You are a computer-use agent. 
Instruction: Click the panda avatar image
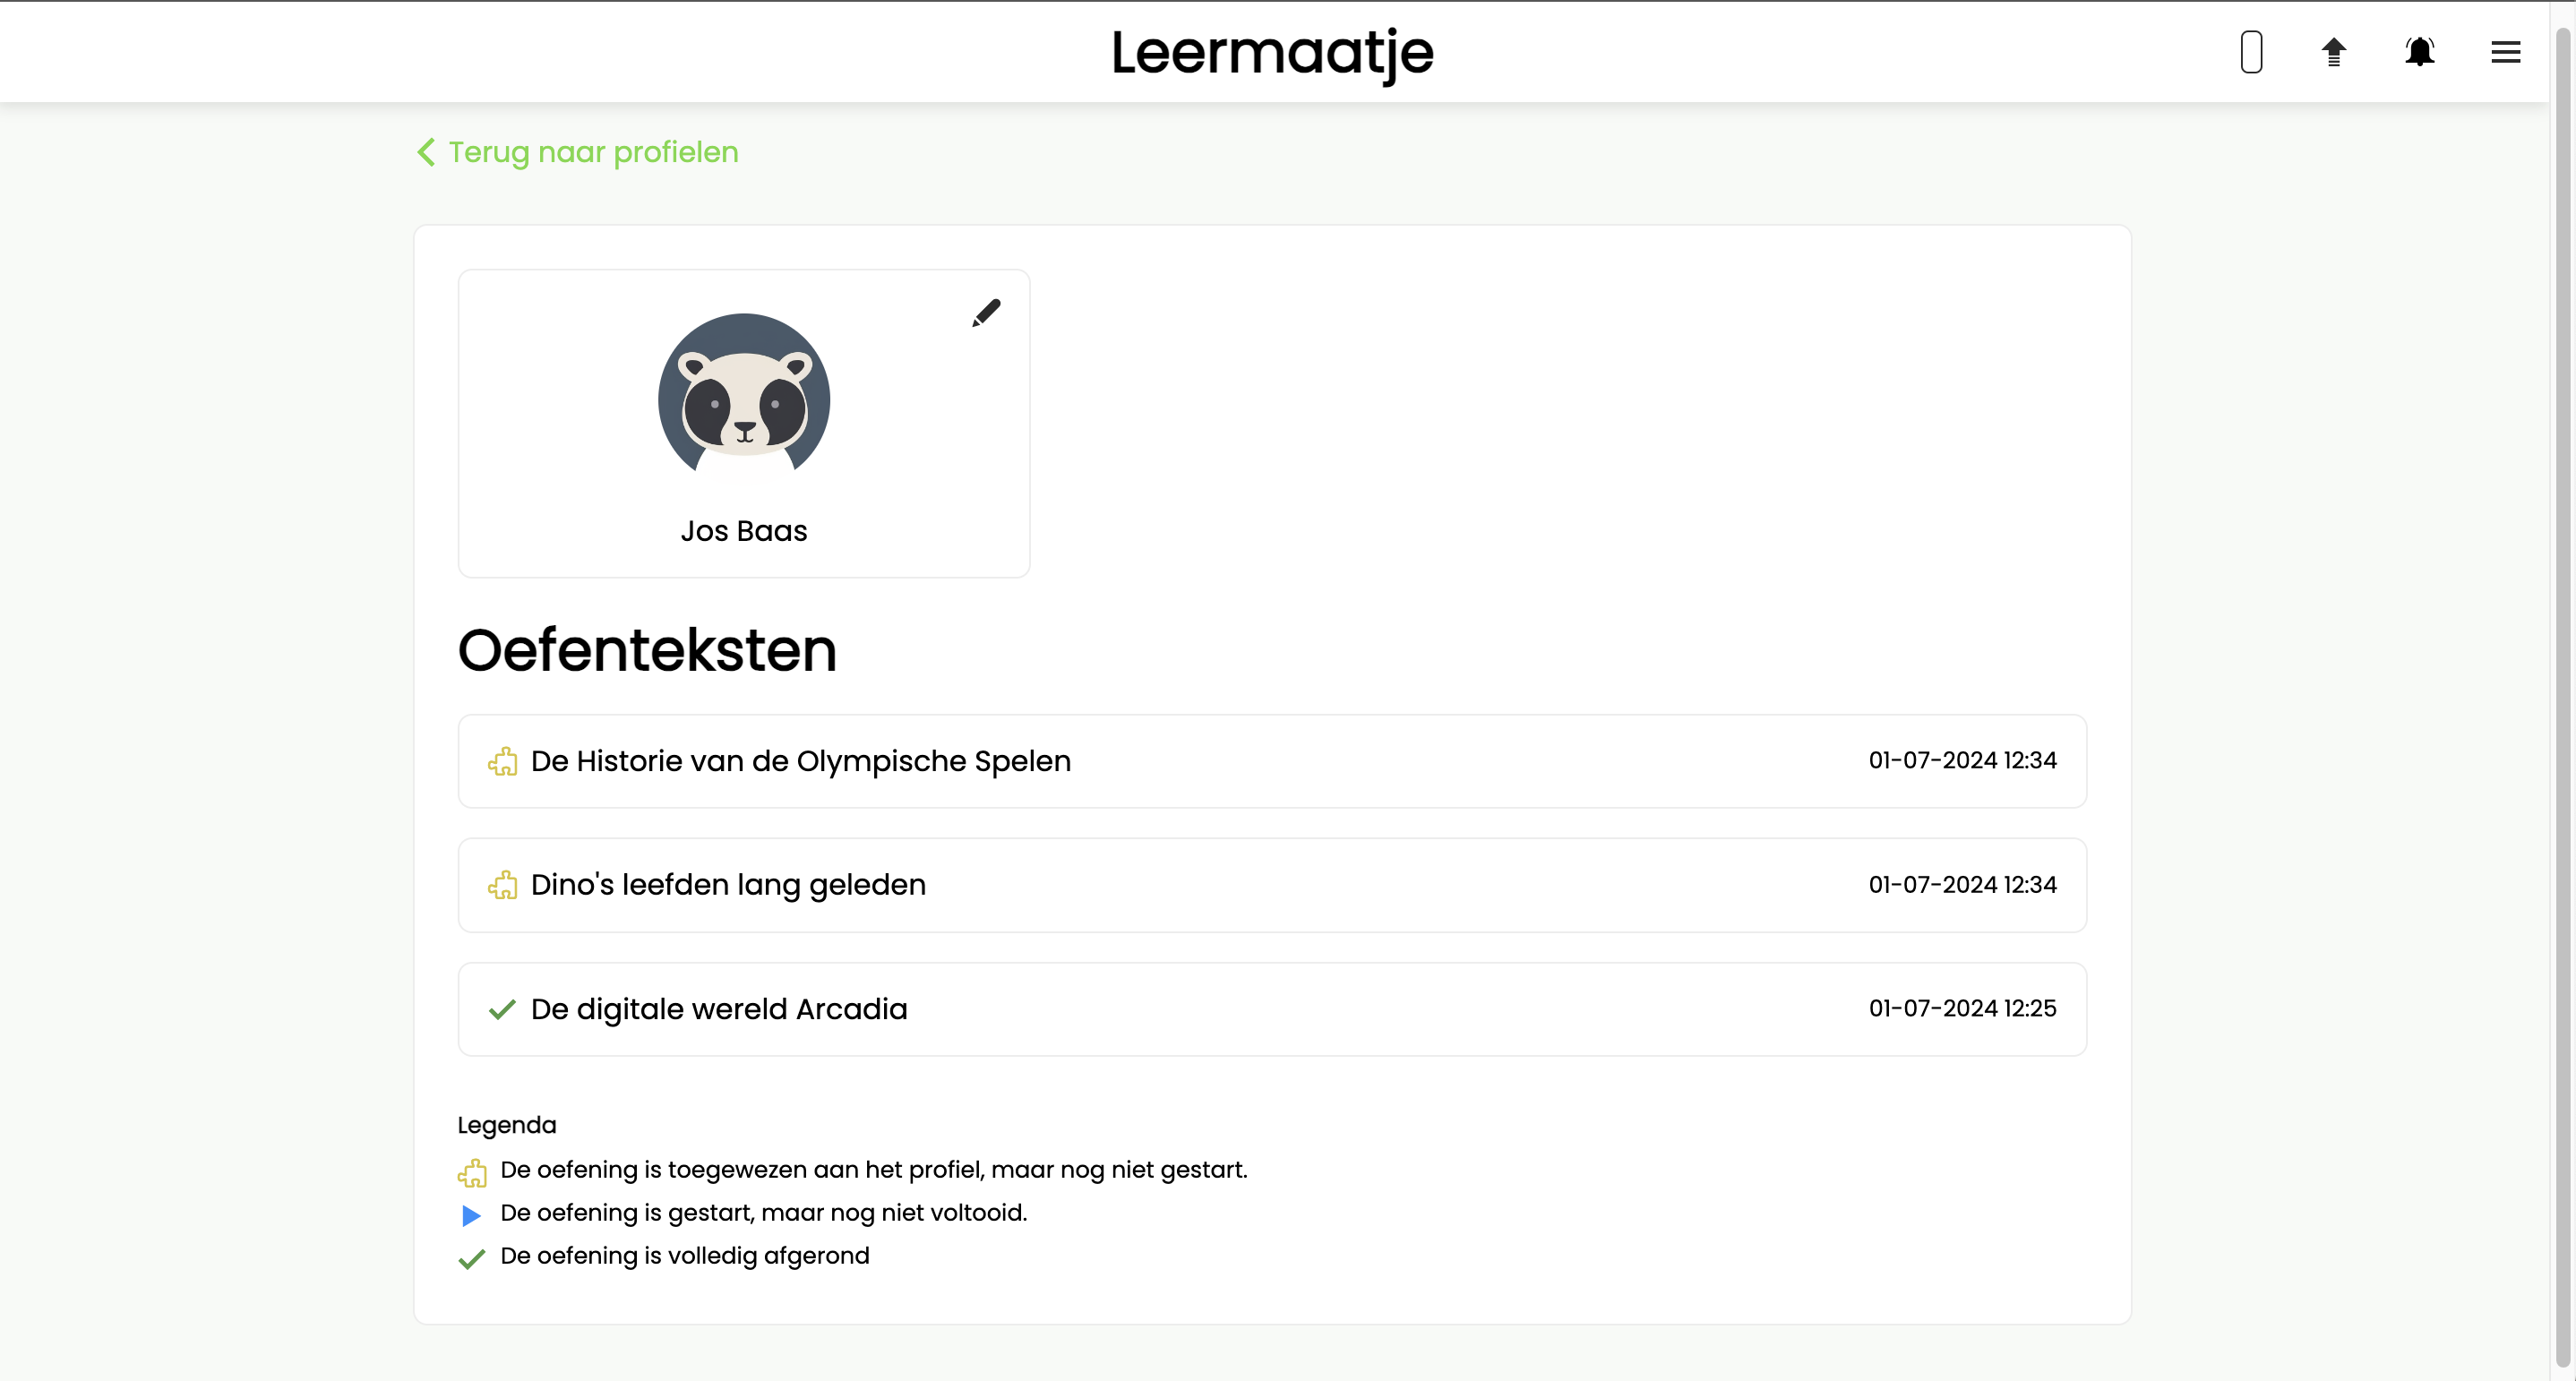(x=744, y=398)
